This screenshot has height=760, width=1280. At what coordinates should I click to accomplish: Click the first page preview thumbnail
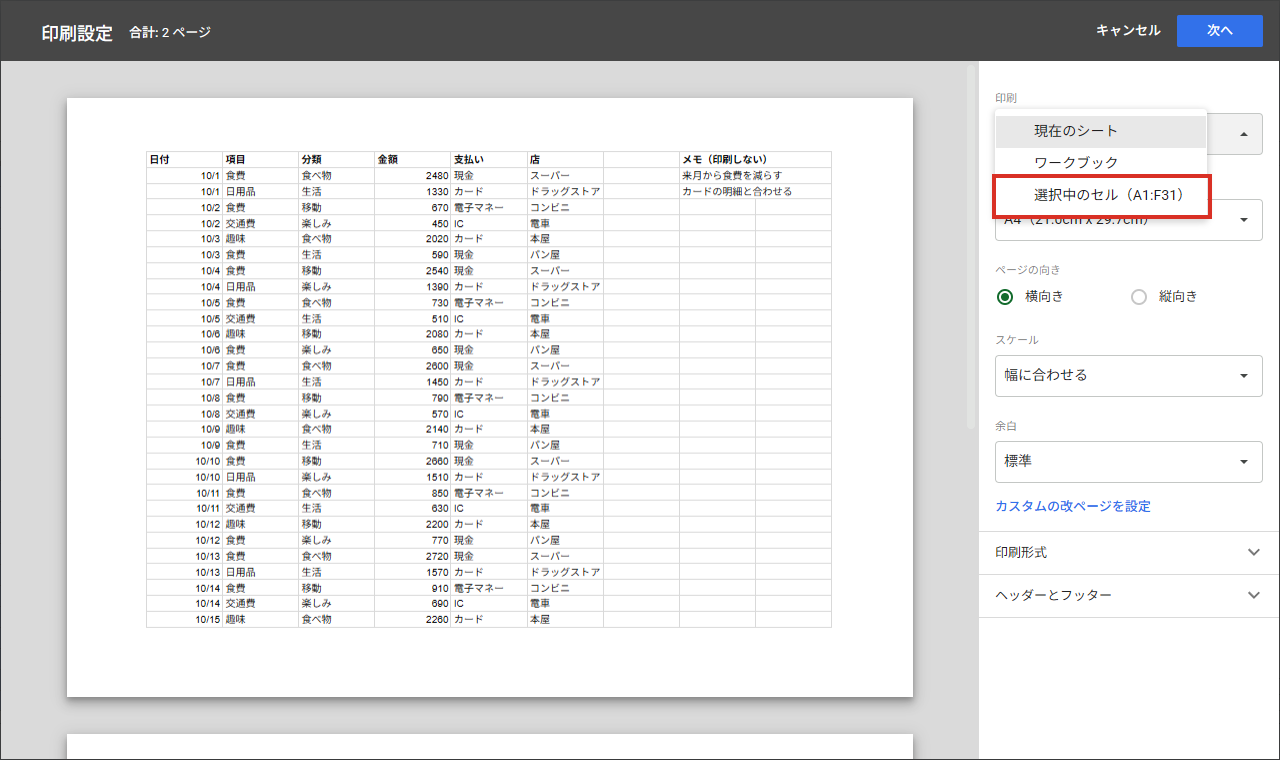coord(490,397)
